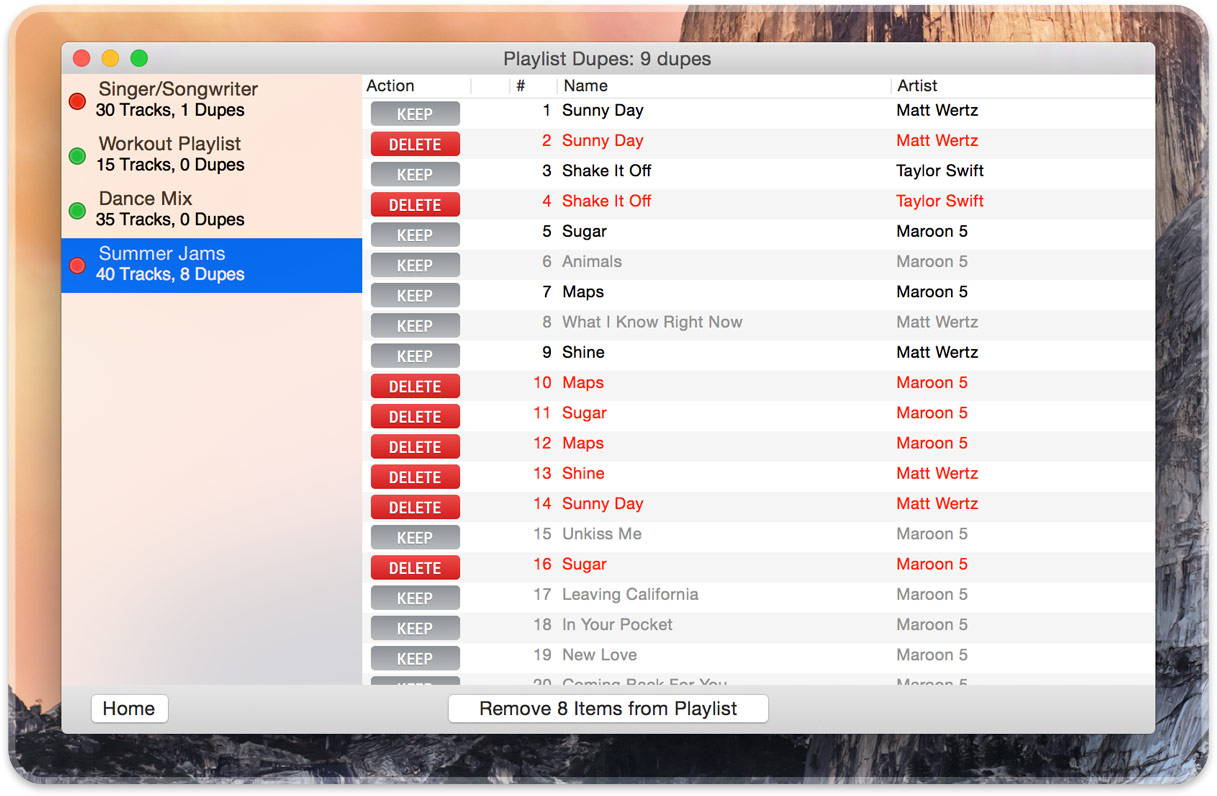The width and height of the screenshot is (1217, 796).
Task: Click the red status dot beside Singer/Songwriter
Action: (76, 100)
